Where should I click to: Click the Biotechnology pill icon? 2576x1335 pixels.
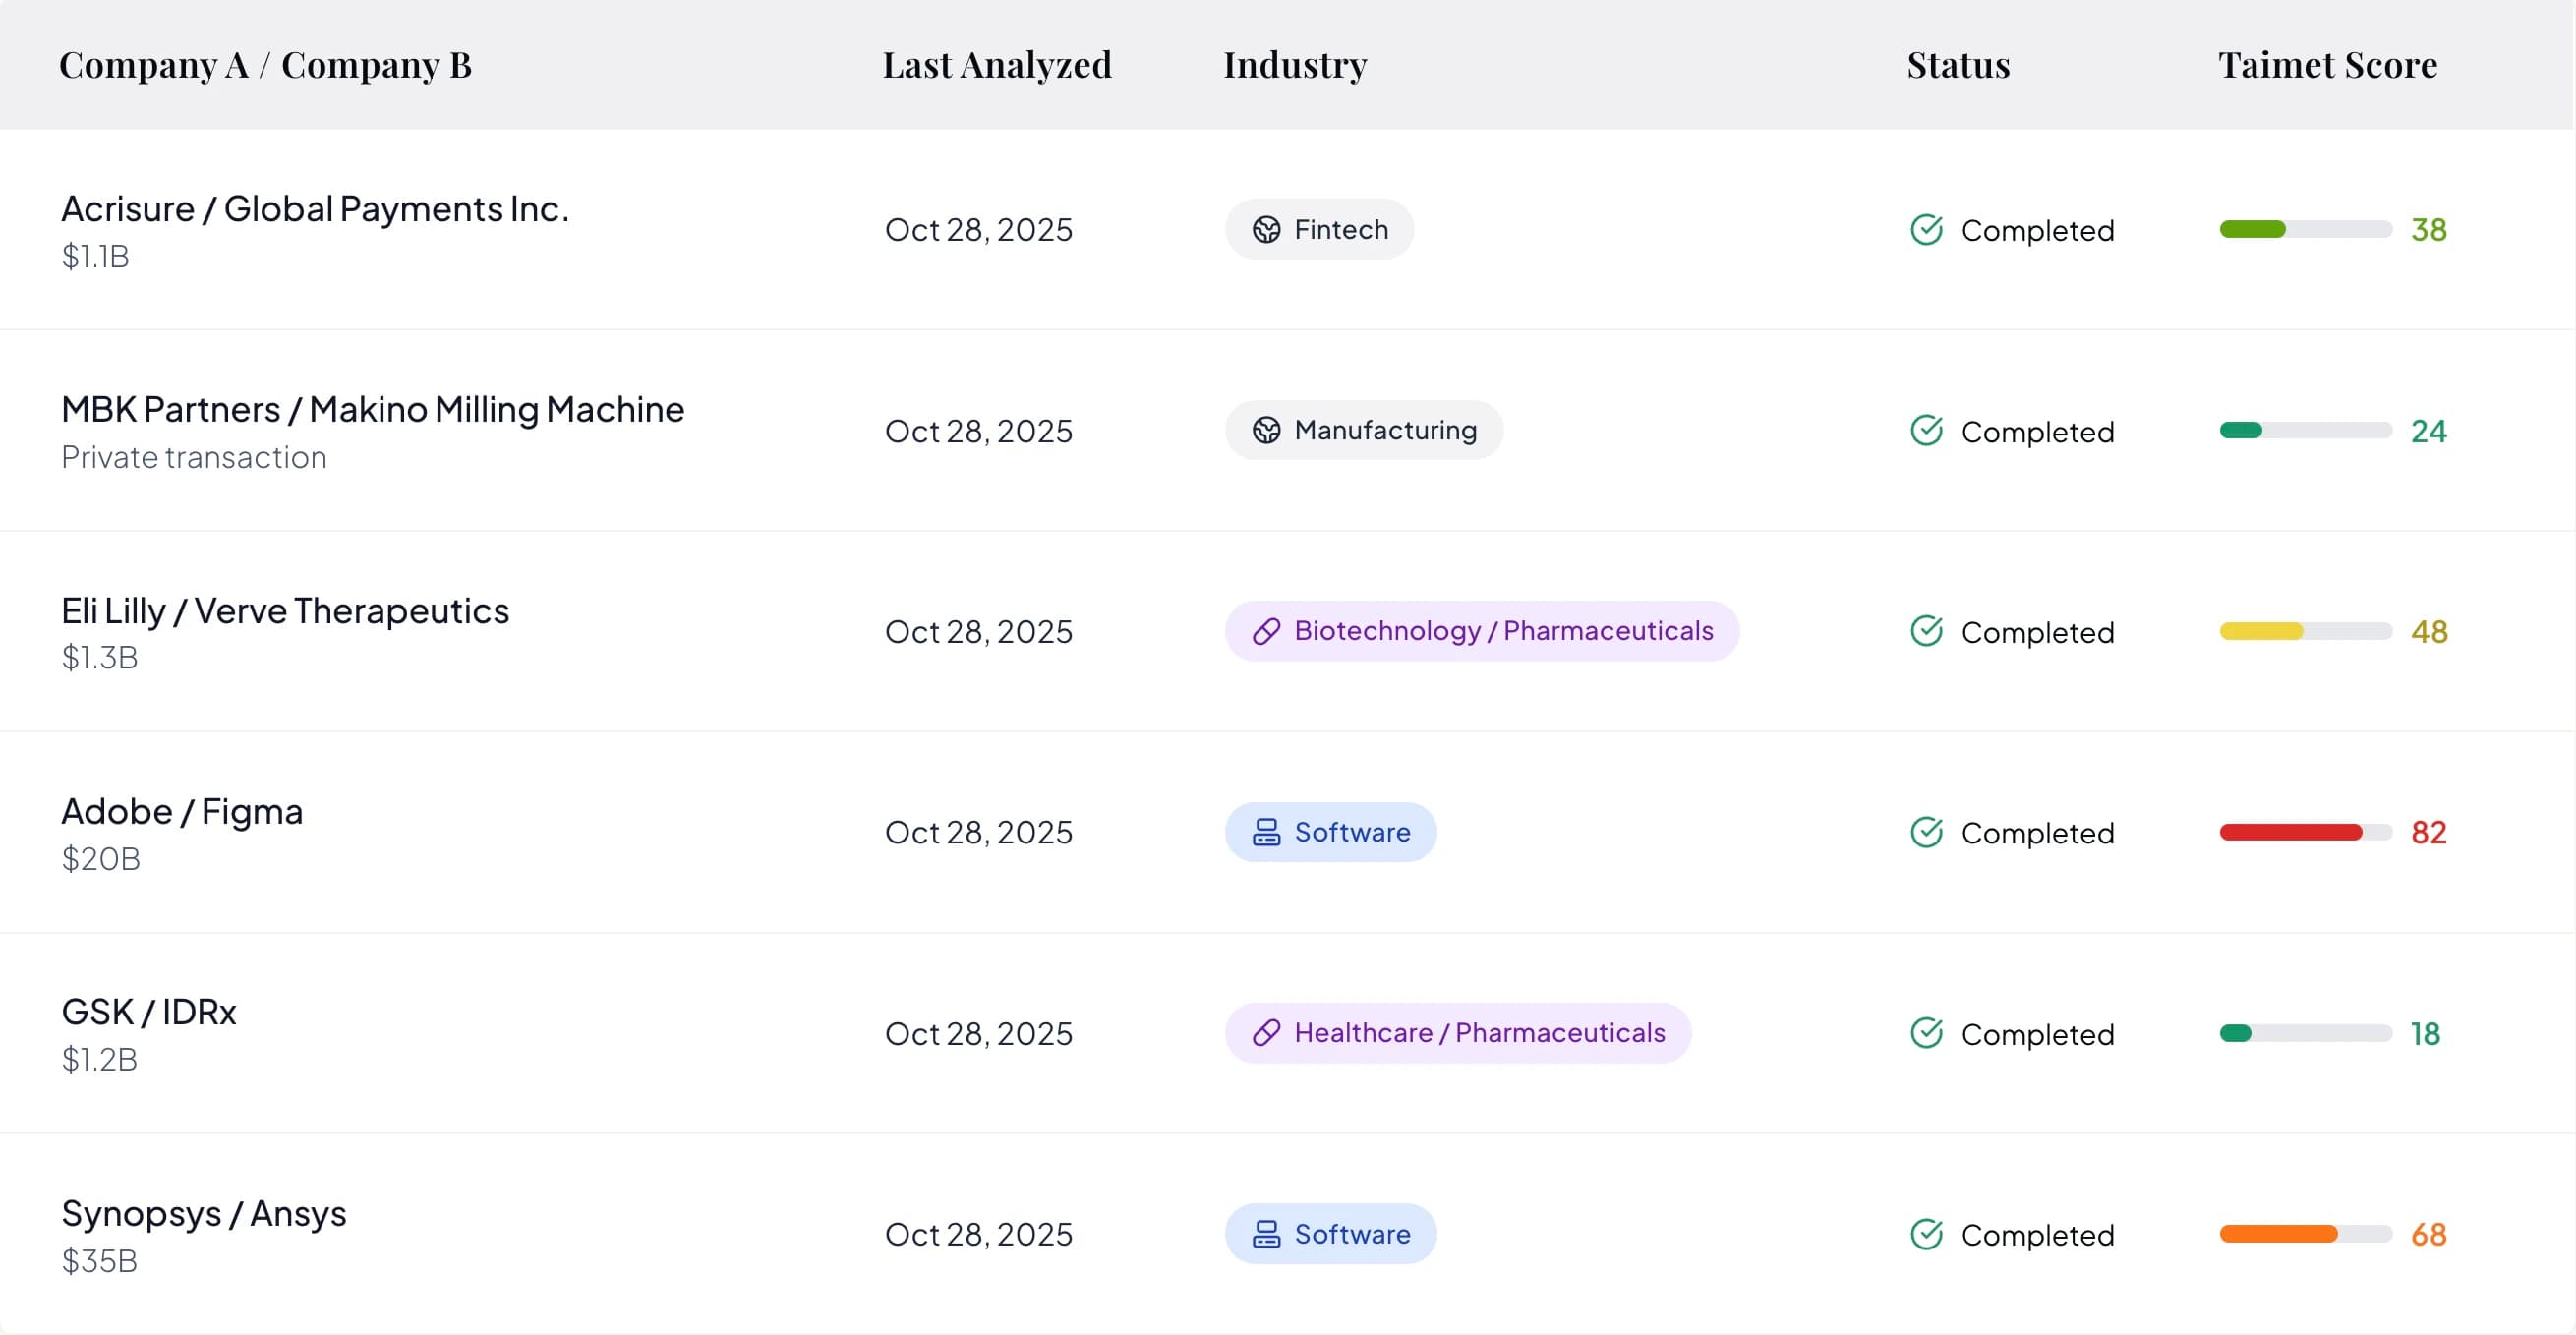click(1266, 632)
